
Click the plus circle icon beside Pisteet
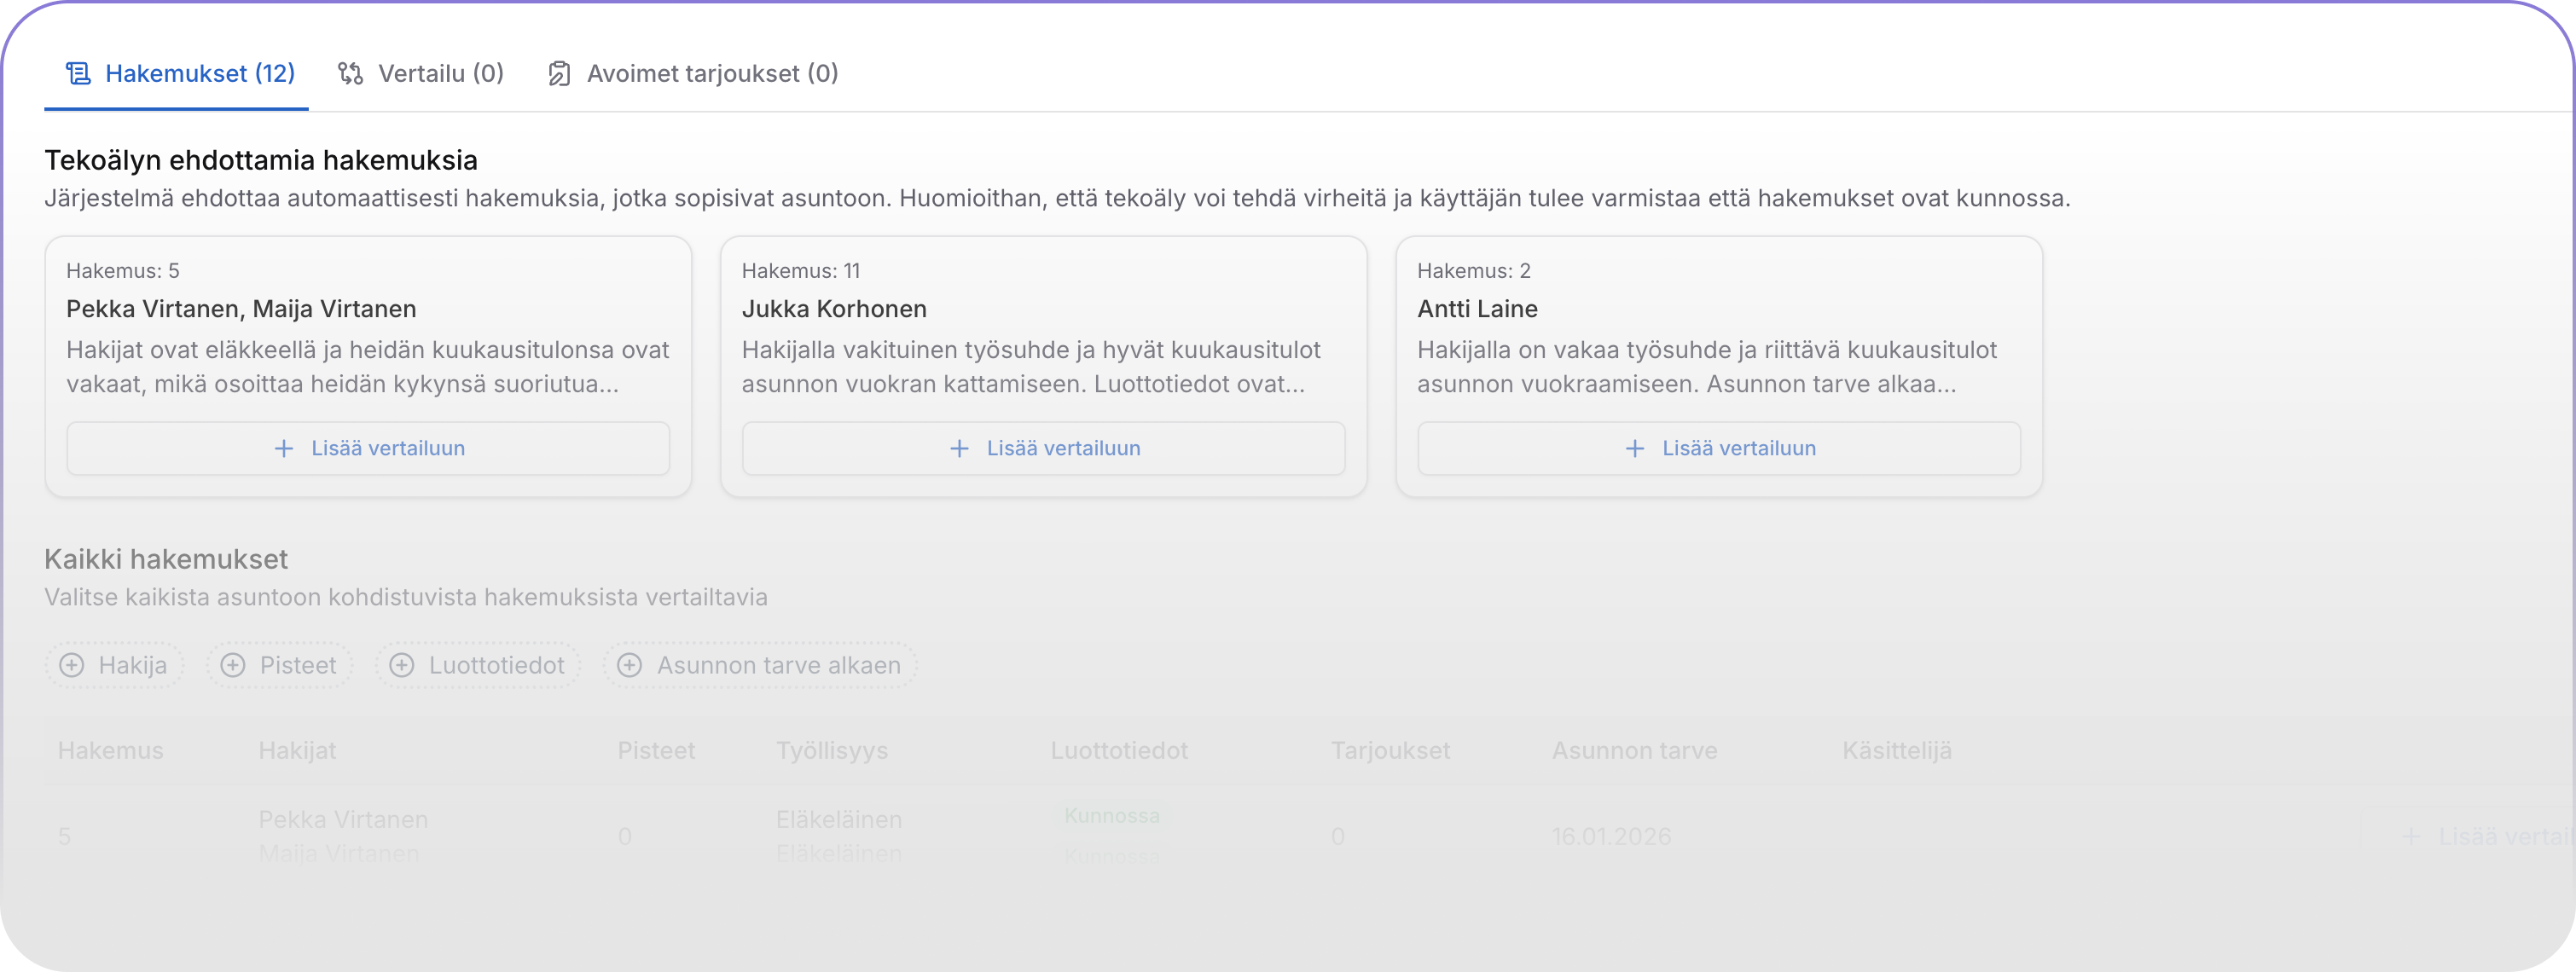pyautogui.click(x=233, y=666)
